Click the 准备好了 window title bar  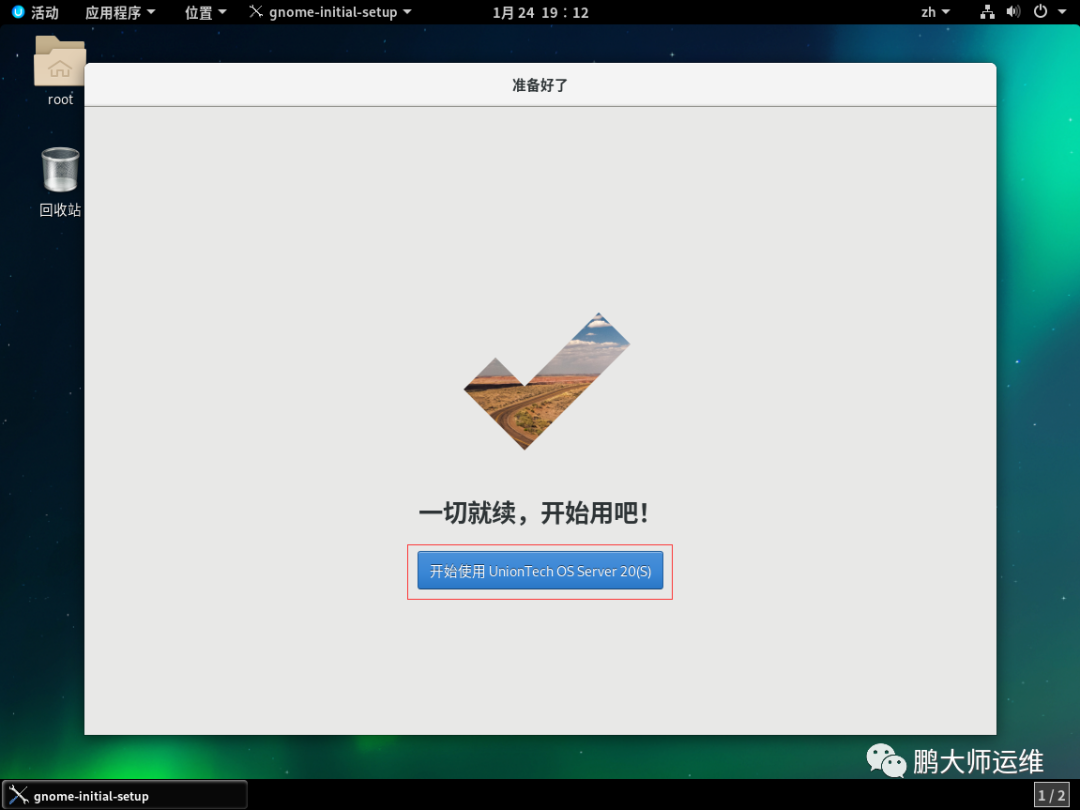coord(540,85)
